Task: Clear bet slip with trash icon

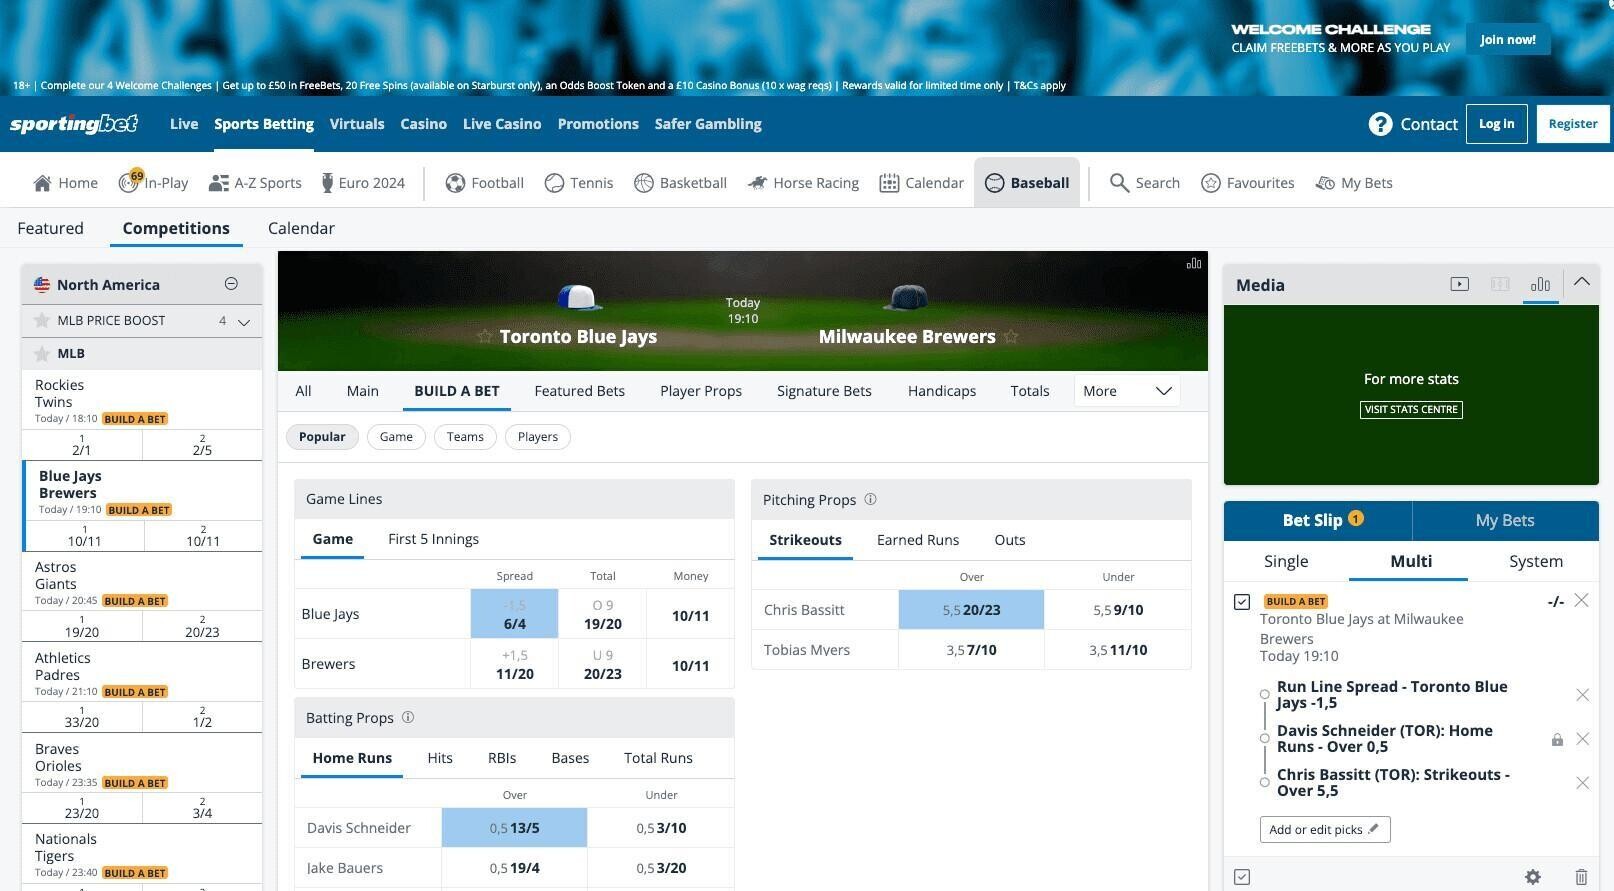Action: [1581, 877]
